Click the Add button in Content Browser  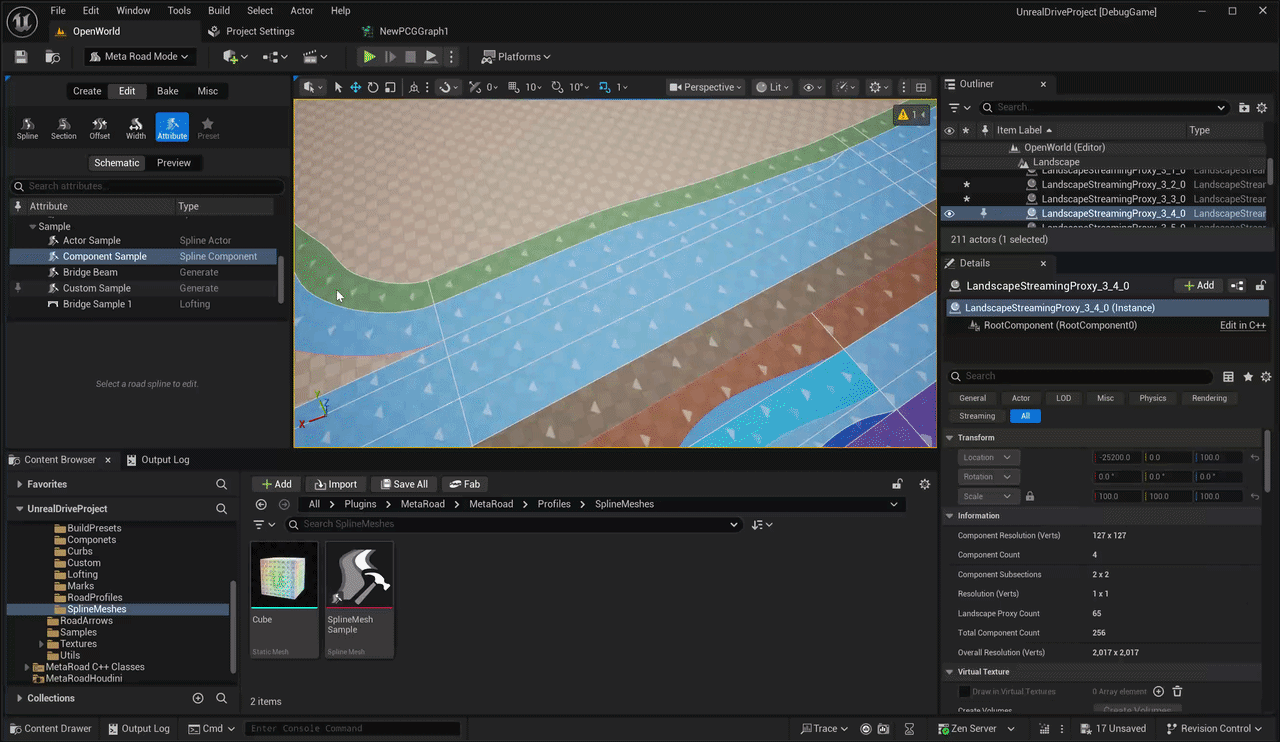pos(276,484)
